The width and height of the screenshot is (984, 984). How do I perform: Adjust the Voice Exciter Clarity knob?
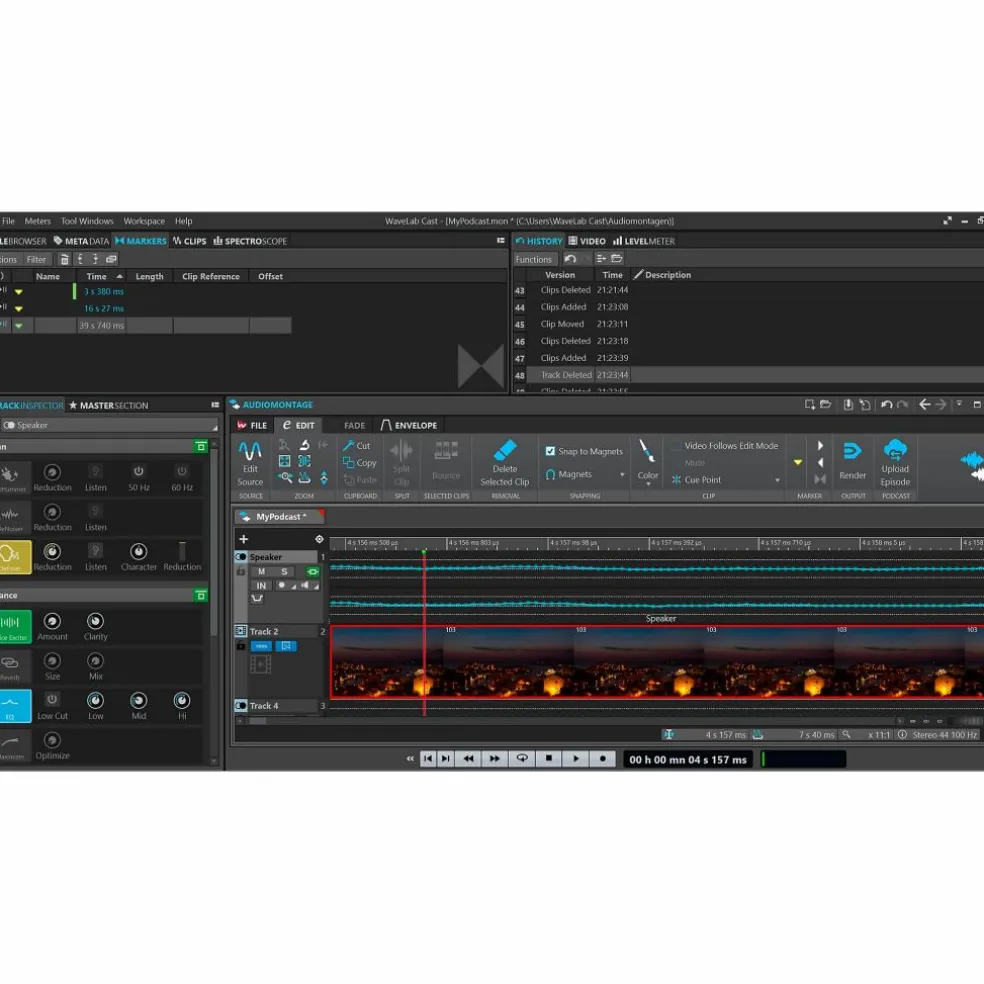(95, 621)
